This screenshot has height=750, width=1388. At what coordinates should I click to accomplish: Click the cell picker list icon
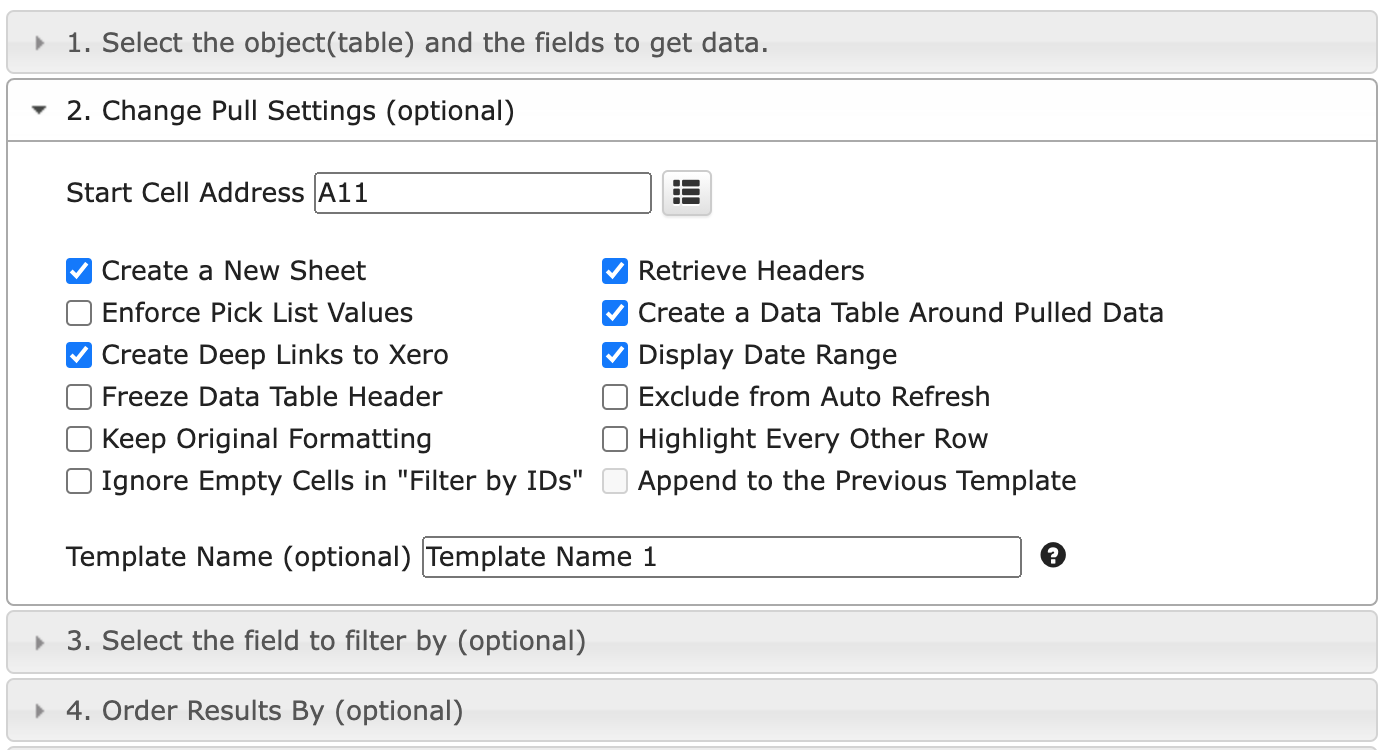click(x=686, y=193)
